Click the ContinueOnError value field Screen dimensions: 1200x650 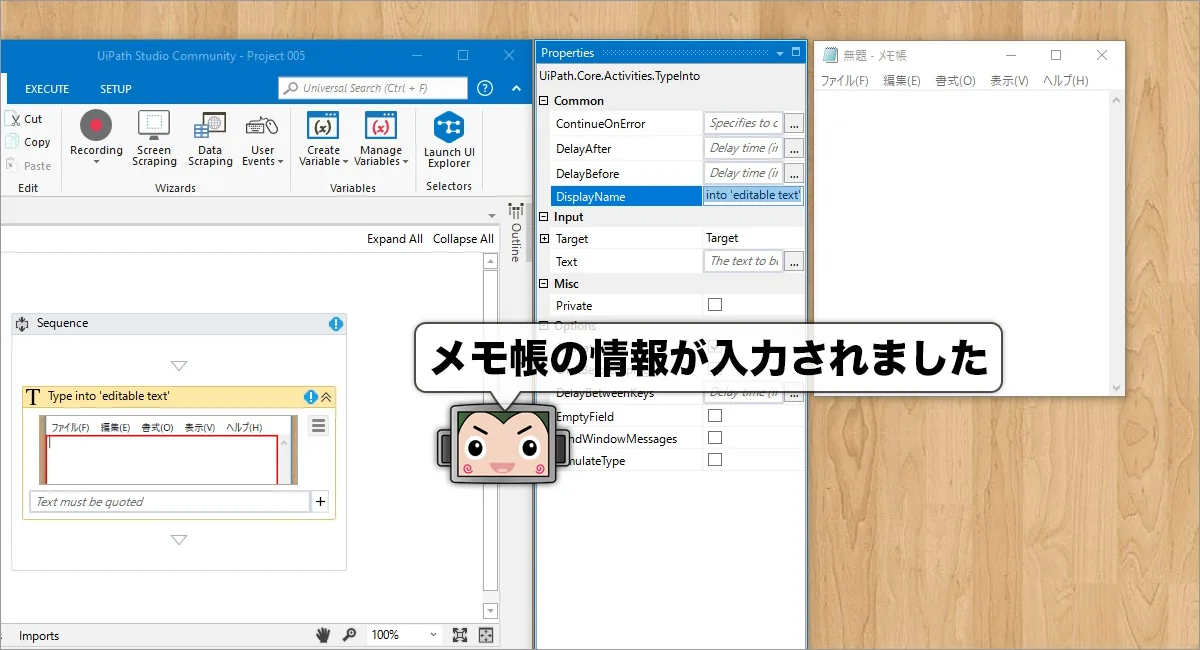743,124
